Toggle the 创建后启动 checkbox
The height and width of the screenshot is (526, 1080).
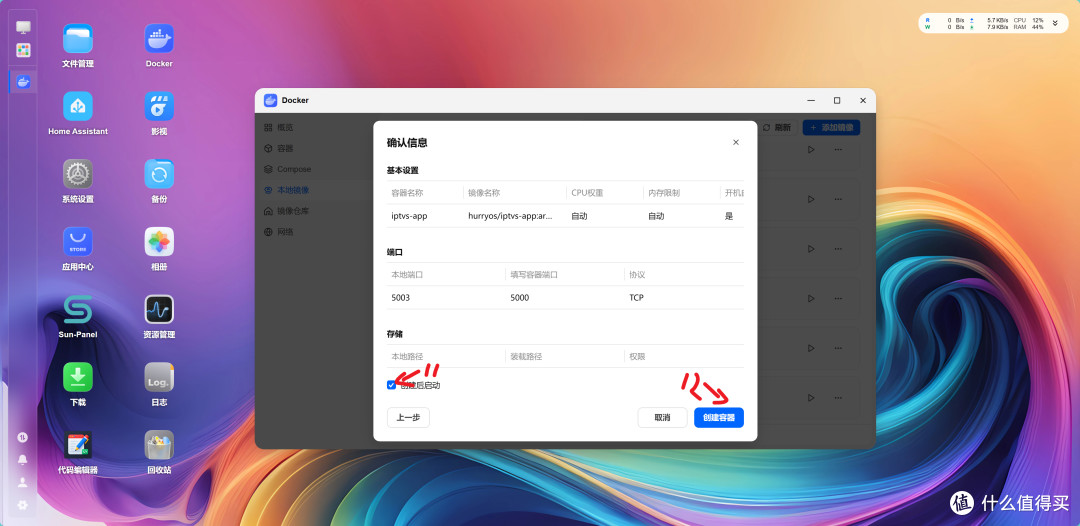click(391, 386)
